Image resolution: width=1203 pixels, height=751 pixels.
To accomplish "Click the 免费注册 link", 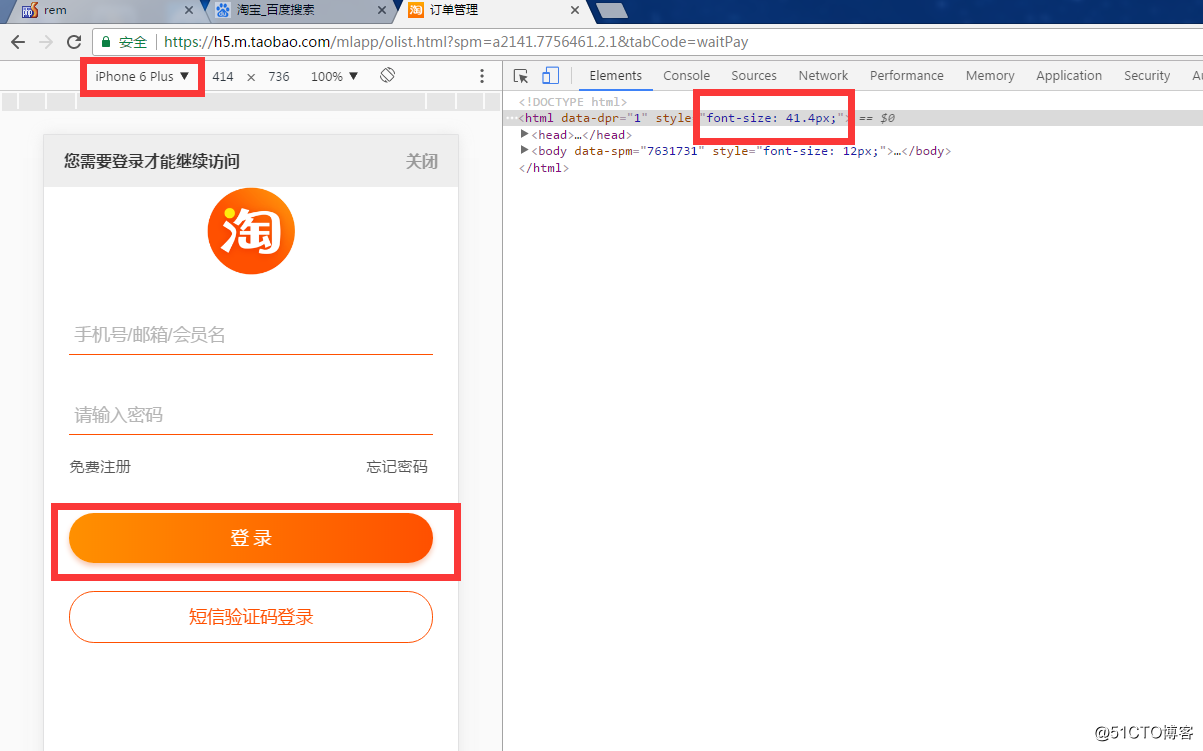I will click(x=100, y=467).
